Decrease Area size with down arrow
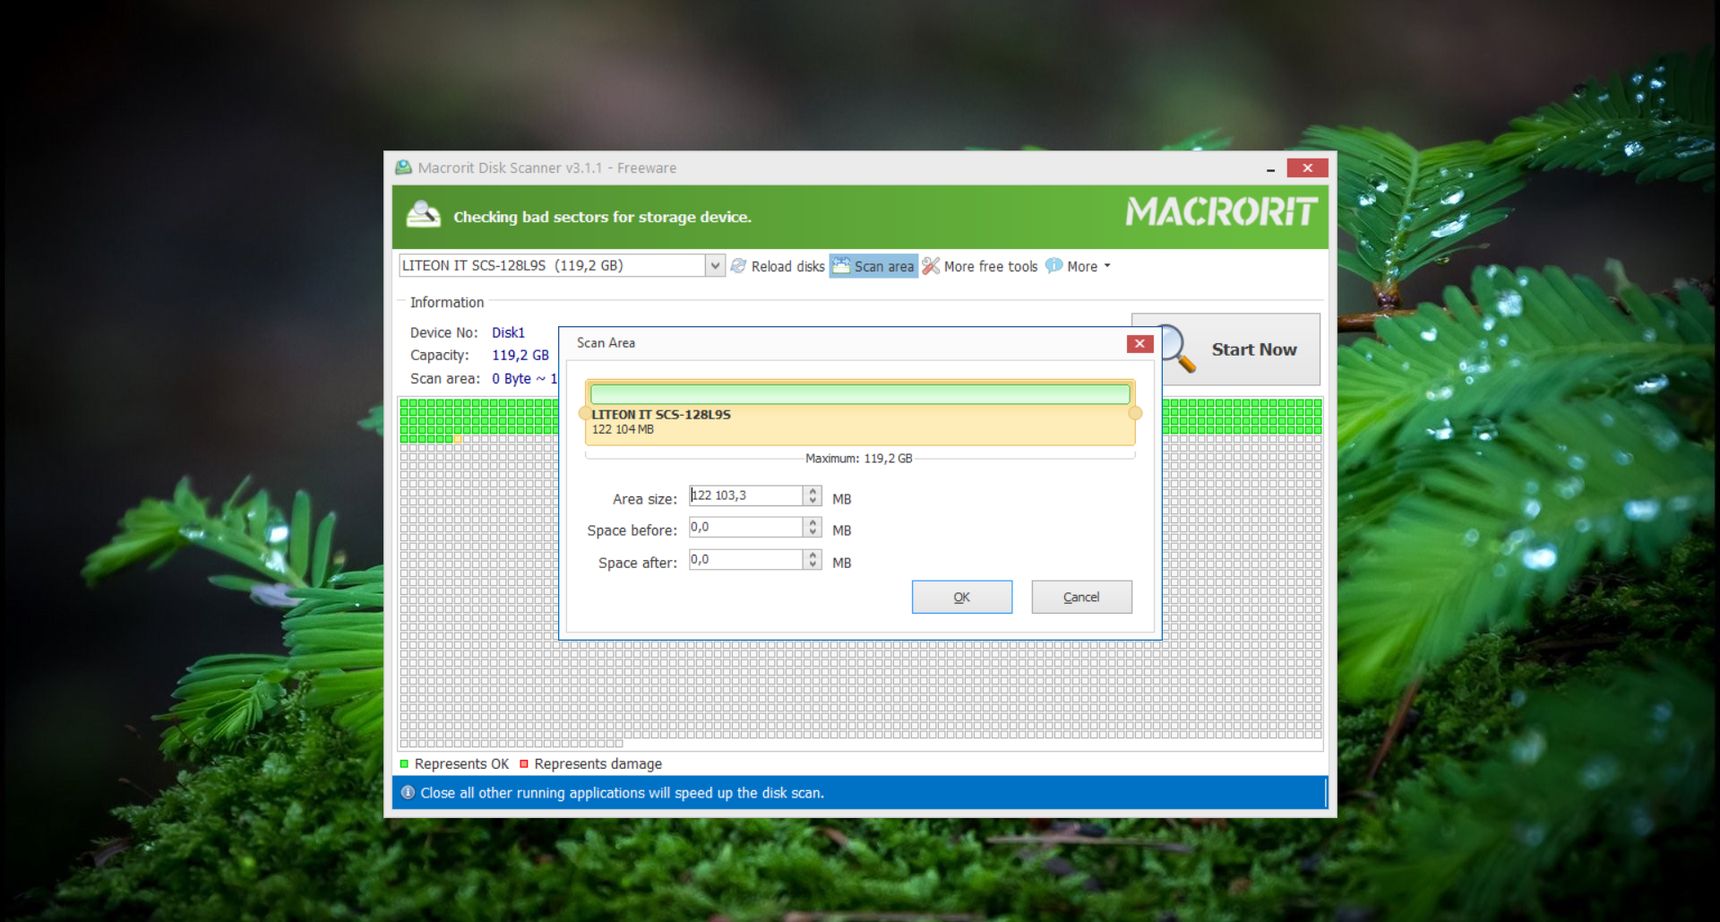1720x922 pixels. [x=813, y=501]
